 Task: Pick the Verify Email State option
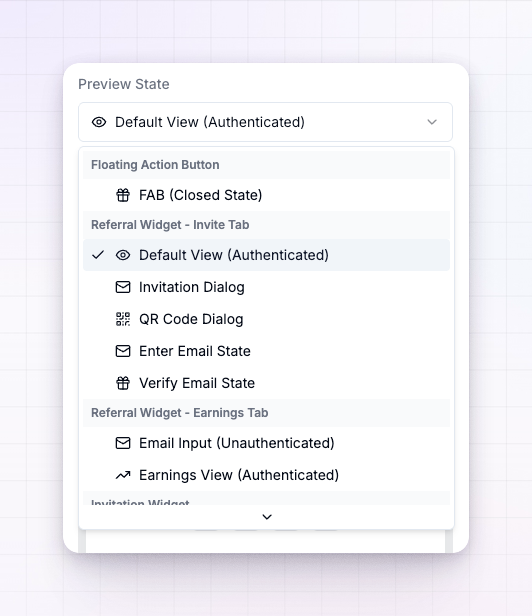click(266, 383)
